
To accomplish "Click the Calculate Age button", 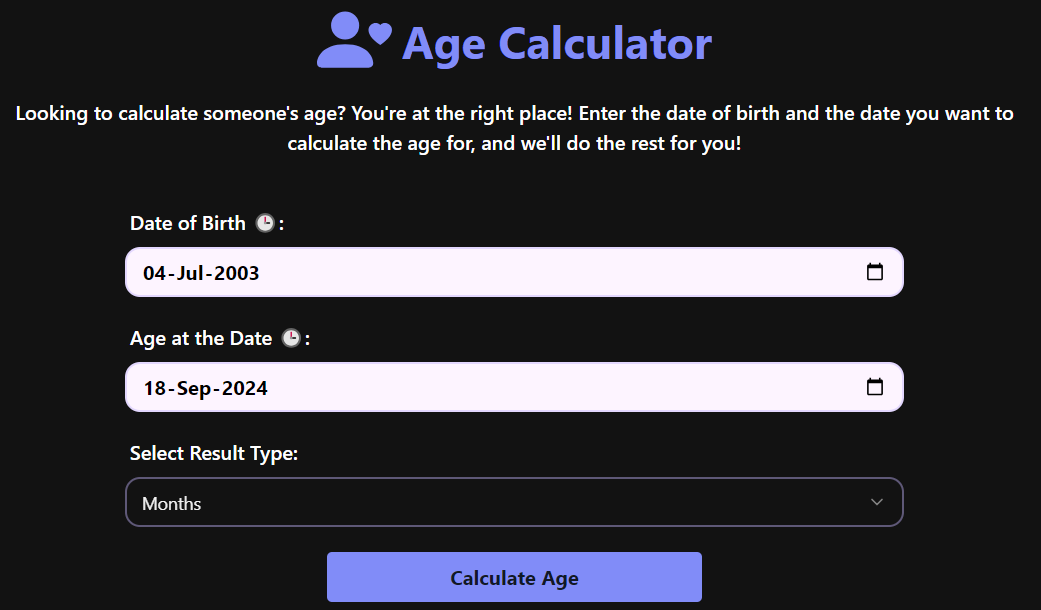I will click(x=514, y=576).
